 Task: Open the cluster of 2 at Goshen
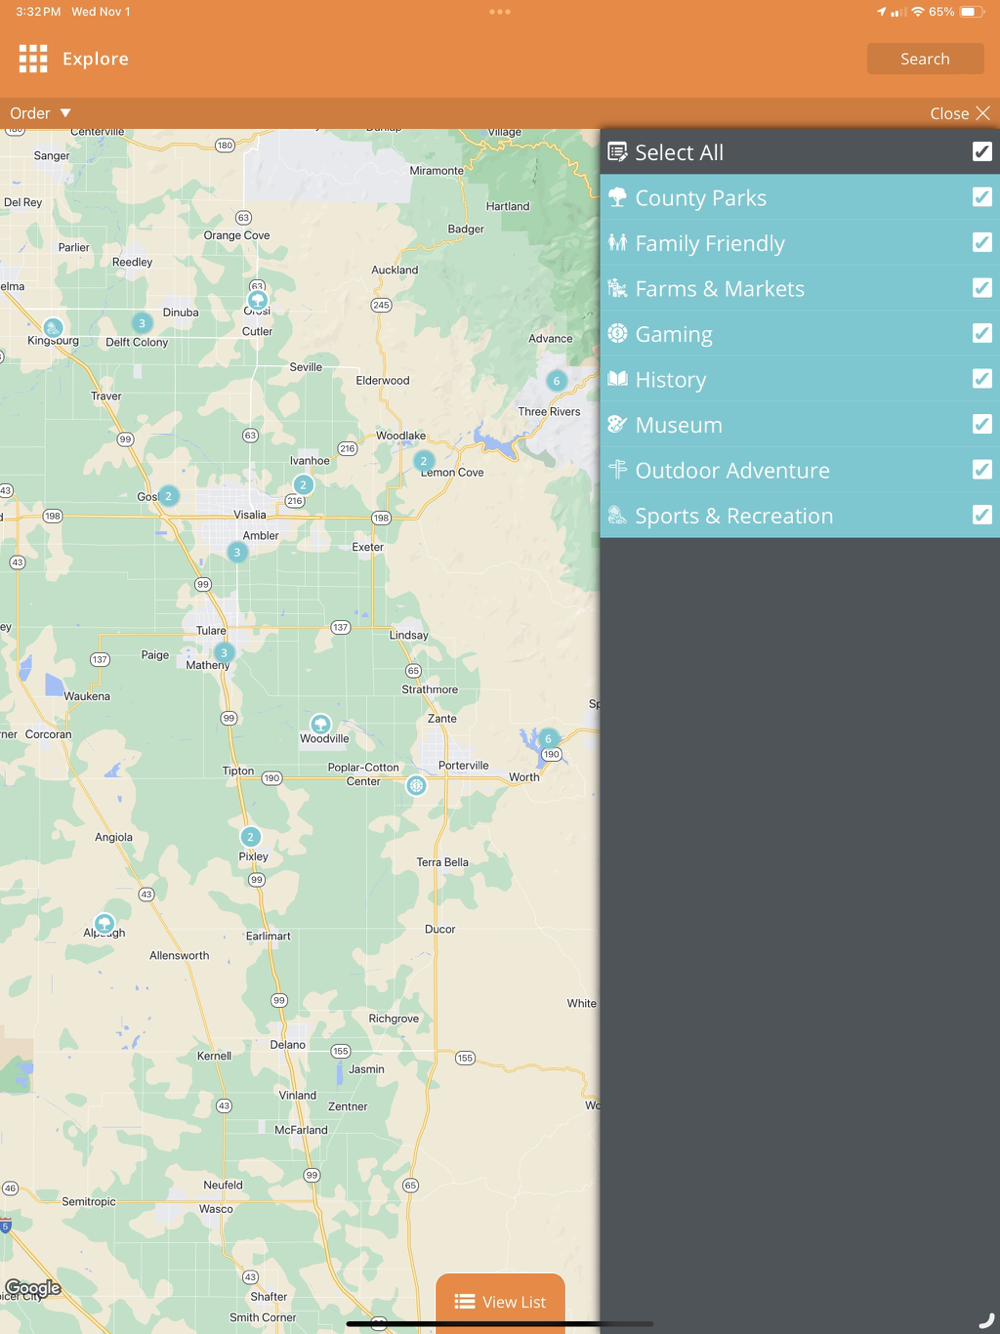[x=168, y=495]
